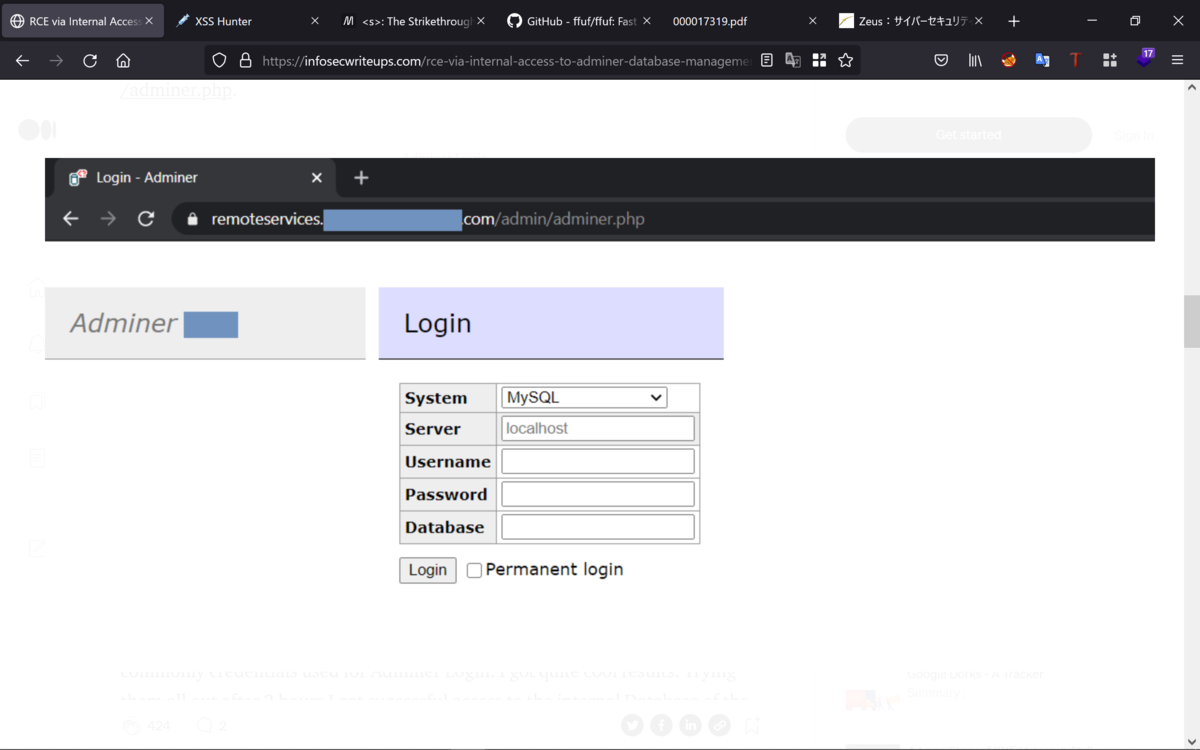Close the Login - Adminer tab in the screenshot
This screenshot has height=750, width=1200.
tap(317, 178)
